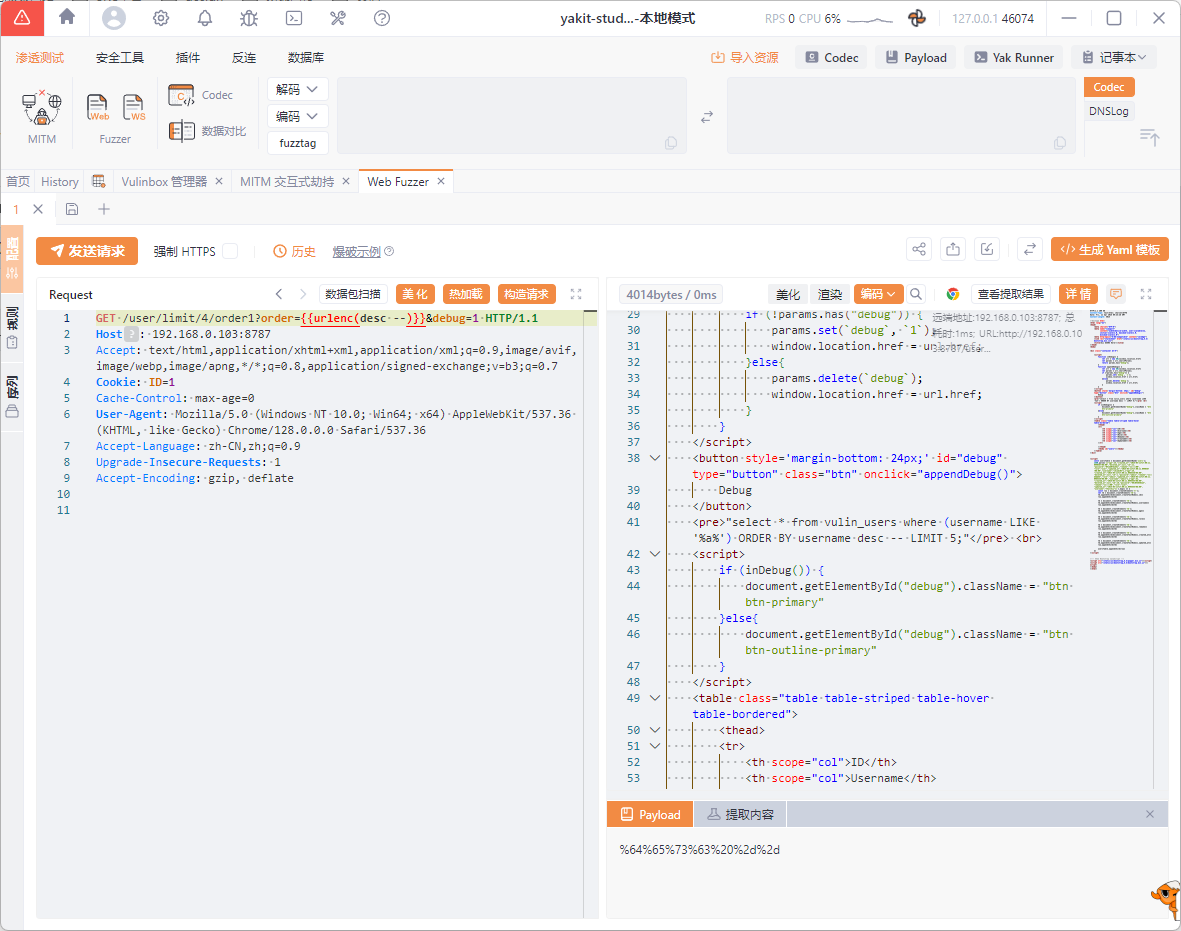Switch to the MITM 交互式劫持 tab
The height and width of the screenshot is (931, 1181).
coord(288,182)
